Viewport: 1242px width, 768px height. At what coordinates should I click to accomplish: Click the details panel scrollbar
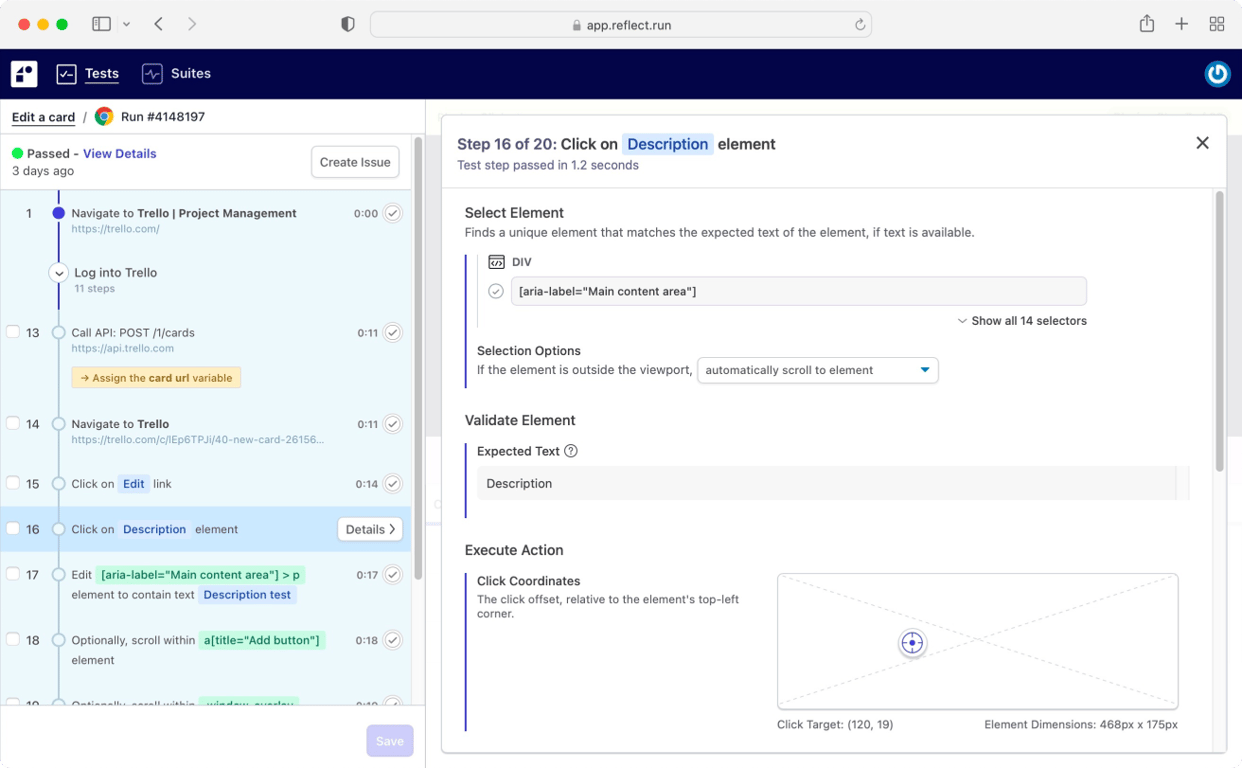coord(1219,331)
